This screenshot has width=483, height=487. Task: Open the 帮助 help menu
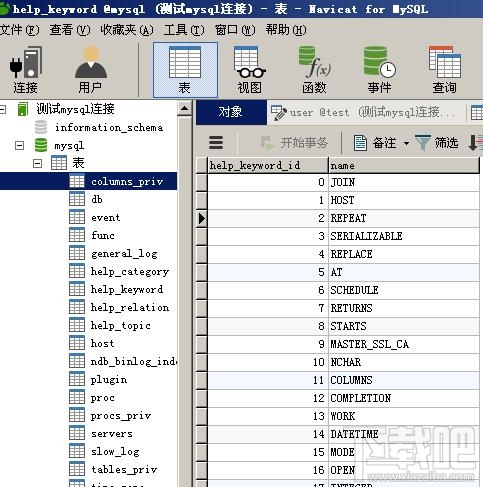(286, 30)
